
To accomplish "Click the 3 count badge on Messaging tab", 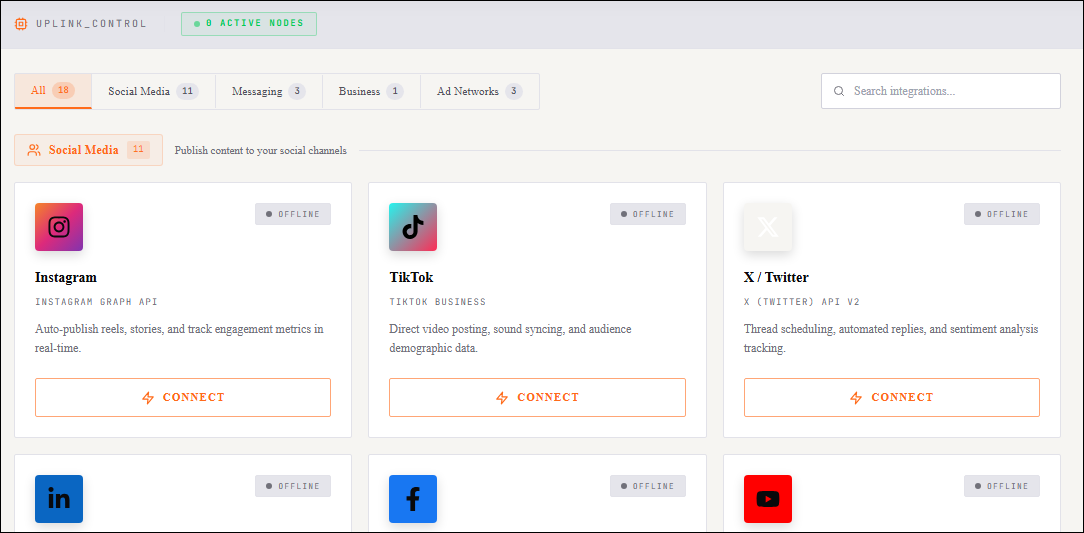I will tap(297, 91).
